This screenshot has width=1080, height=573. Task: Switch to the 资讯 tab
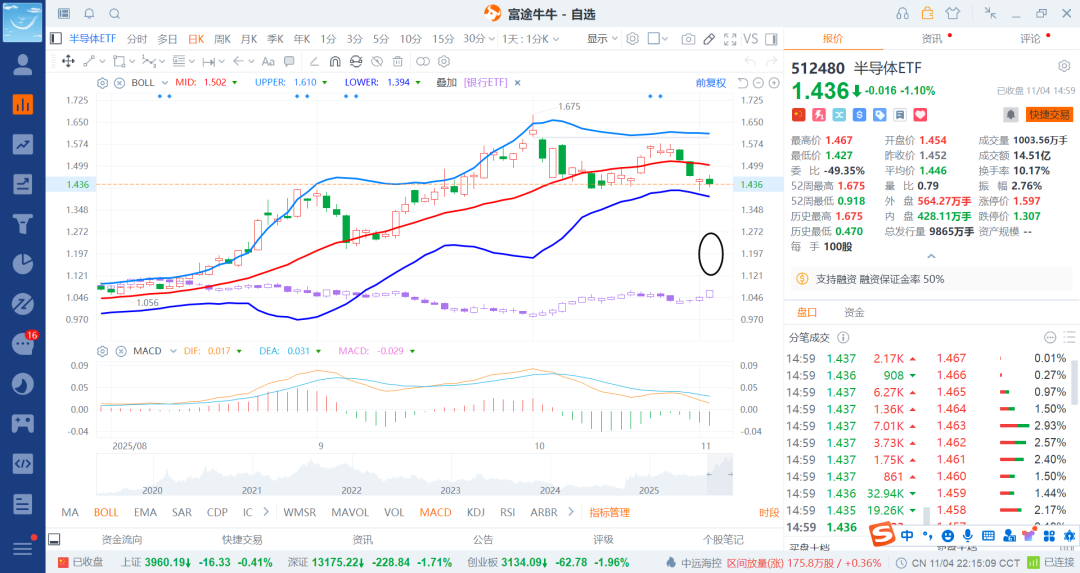[931, 39]
